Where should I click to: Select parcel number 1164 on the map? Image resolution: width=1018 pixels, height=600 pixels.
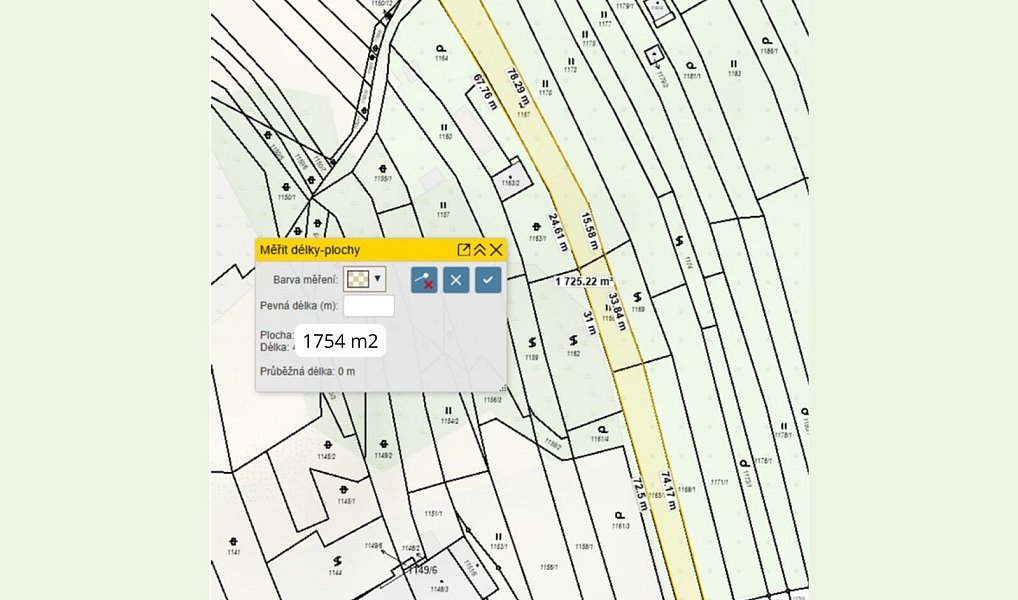(441, 58)
